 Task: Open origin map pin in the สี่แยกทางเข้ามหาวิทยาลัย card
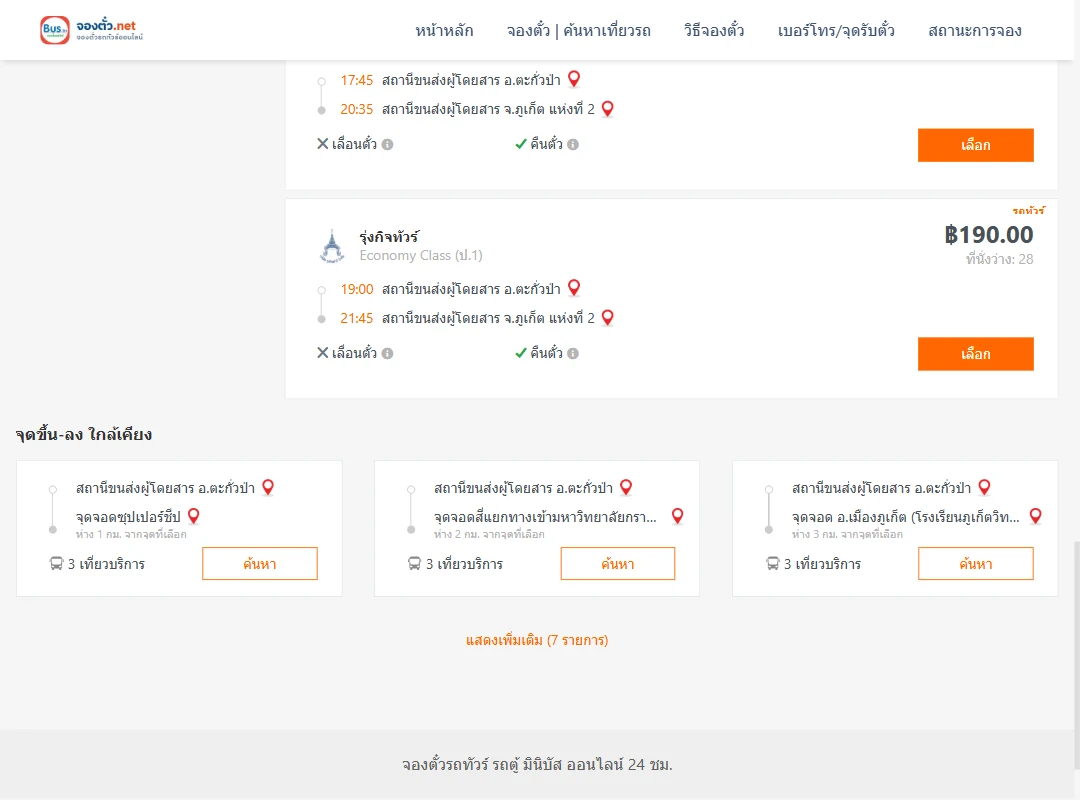626,487
